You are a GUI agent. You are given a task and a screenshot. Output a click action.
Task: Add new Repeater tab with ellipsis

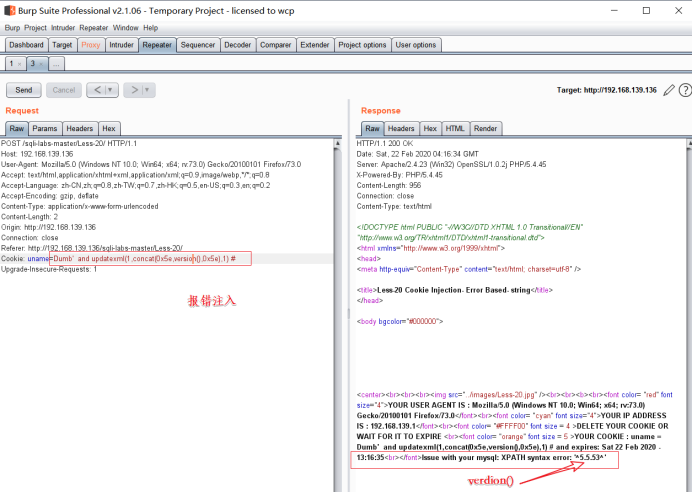56,64
